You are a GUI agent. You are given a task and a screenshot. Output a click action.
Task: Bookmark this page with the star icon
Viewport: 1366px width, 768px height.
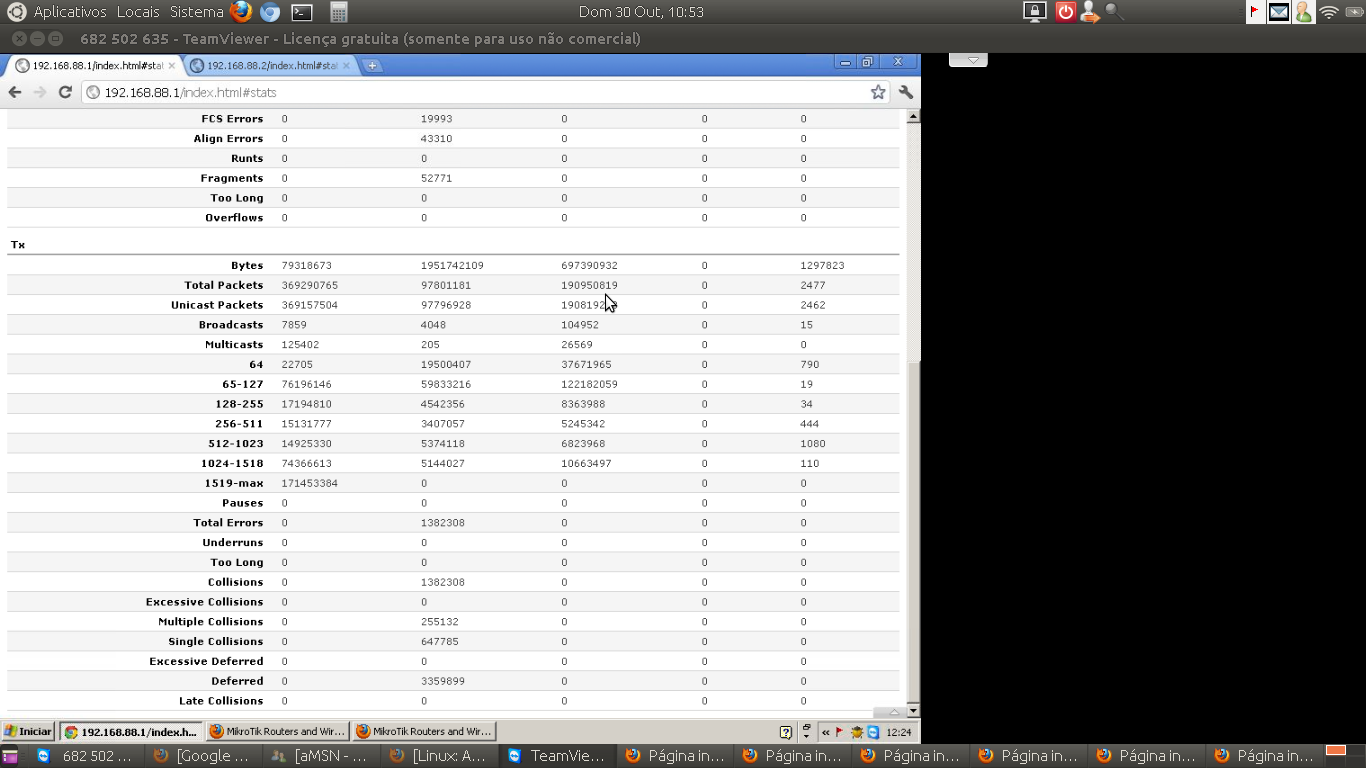click(878, 92)
